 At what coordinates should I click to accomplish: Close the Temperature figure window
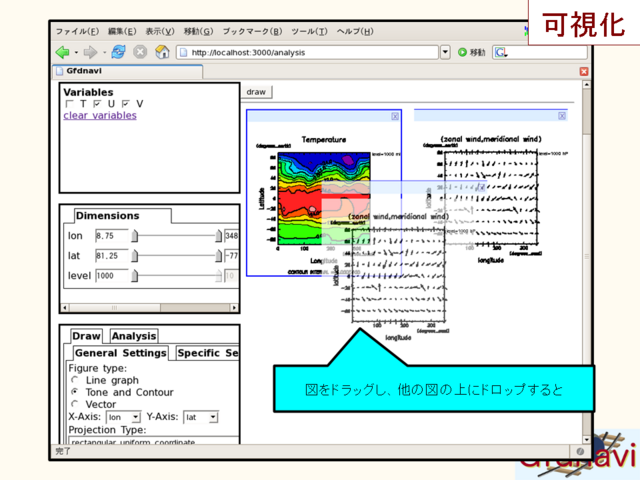click(395, 116)
